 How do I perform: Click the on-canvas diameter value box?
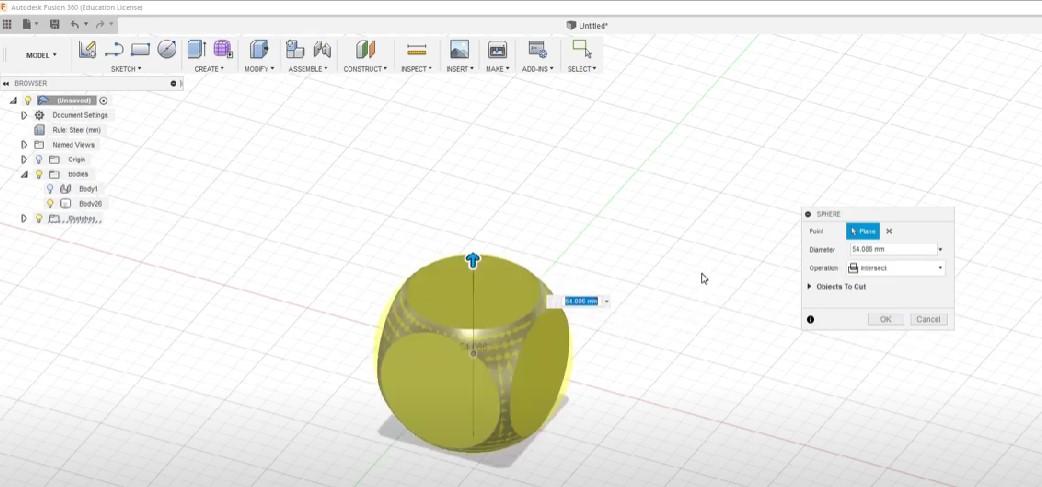pyautogui.click(x=581, y=302)
